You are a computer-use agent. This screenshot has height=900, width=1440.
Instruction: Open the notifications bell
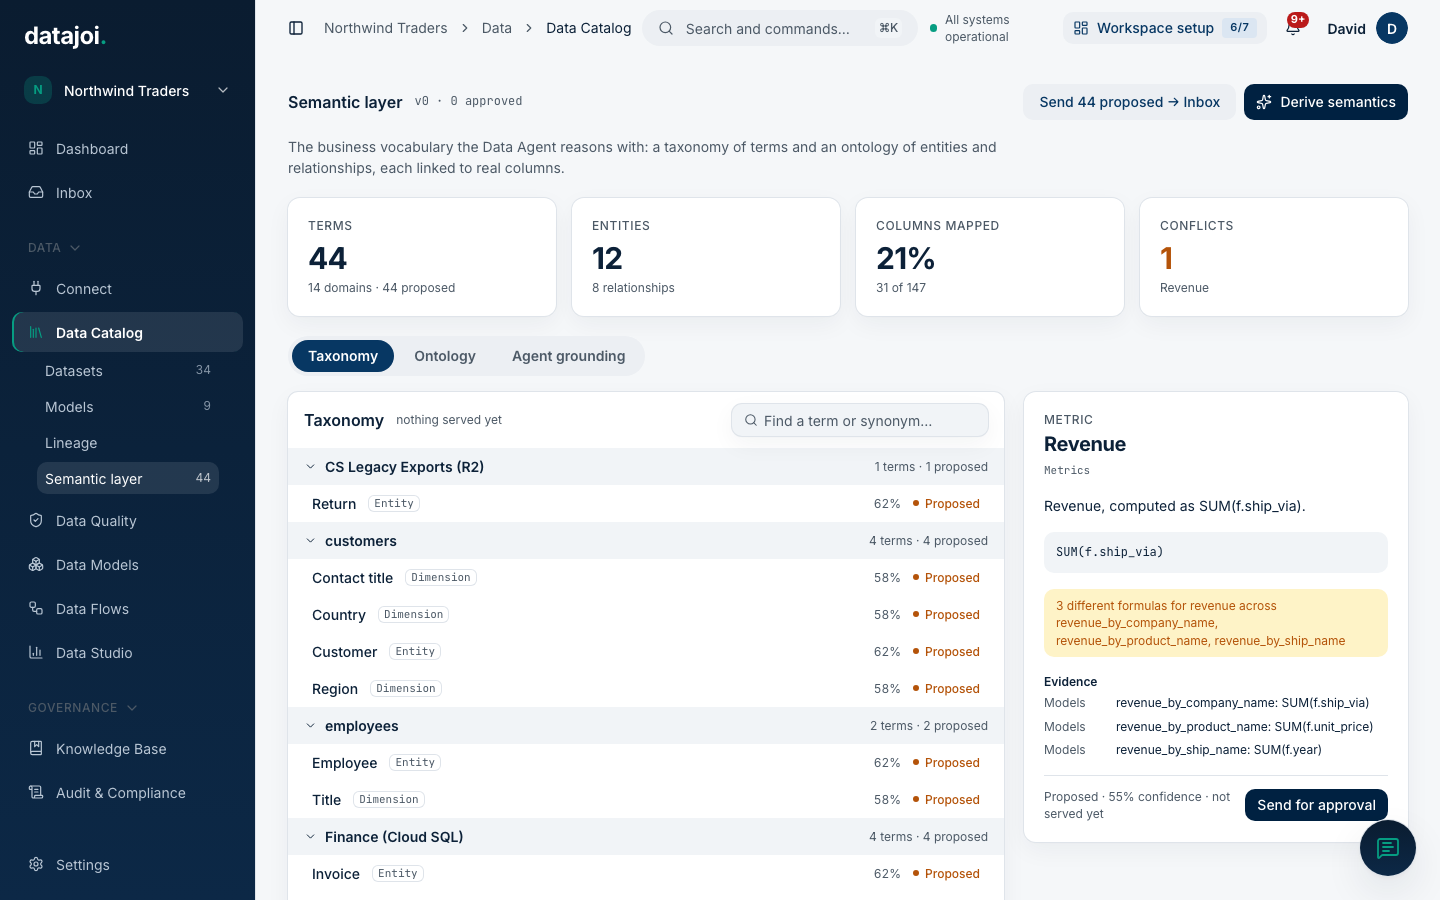click(x=1293, y=28)
